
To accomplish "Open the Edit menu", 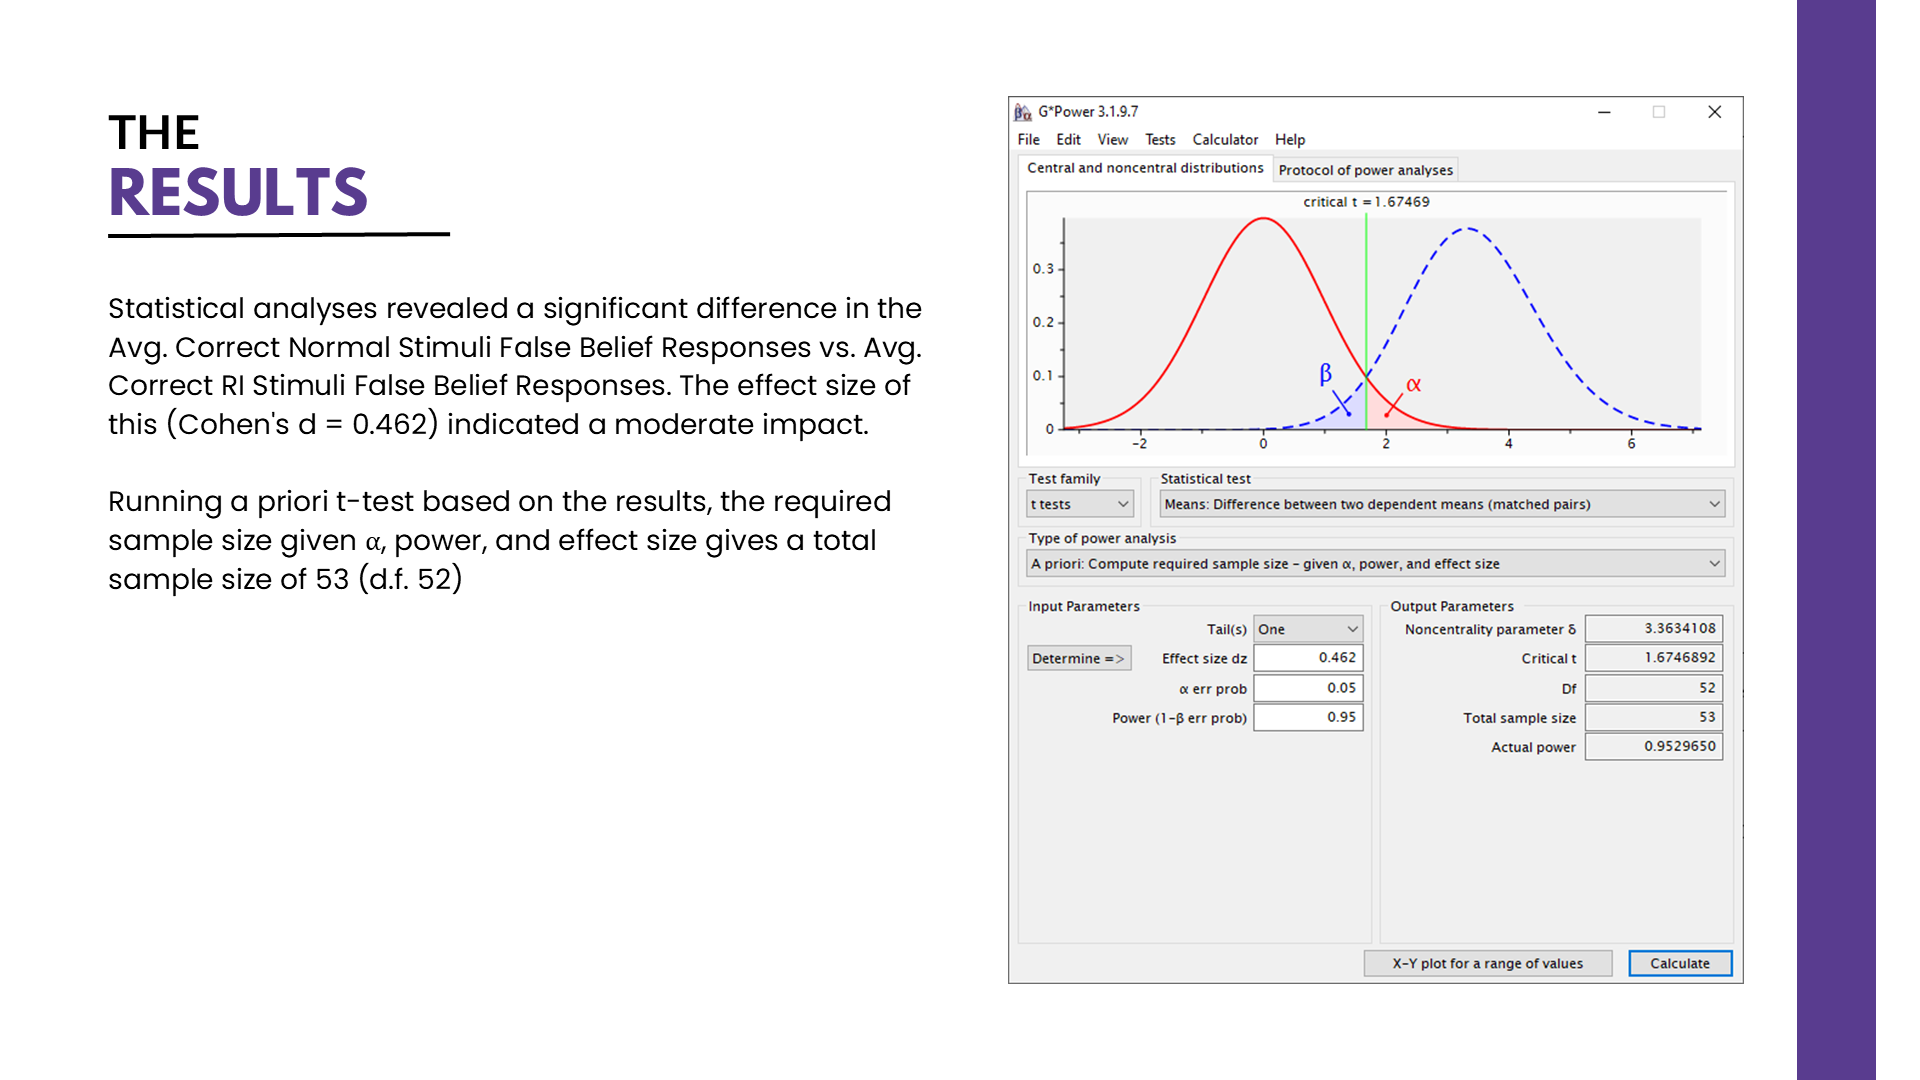I will [x=1068, y=140].
